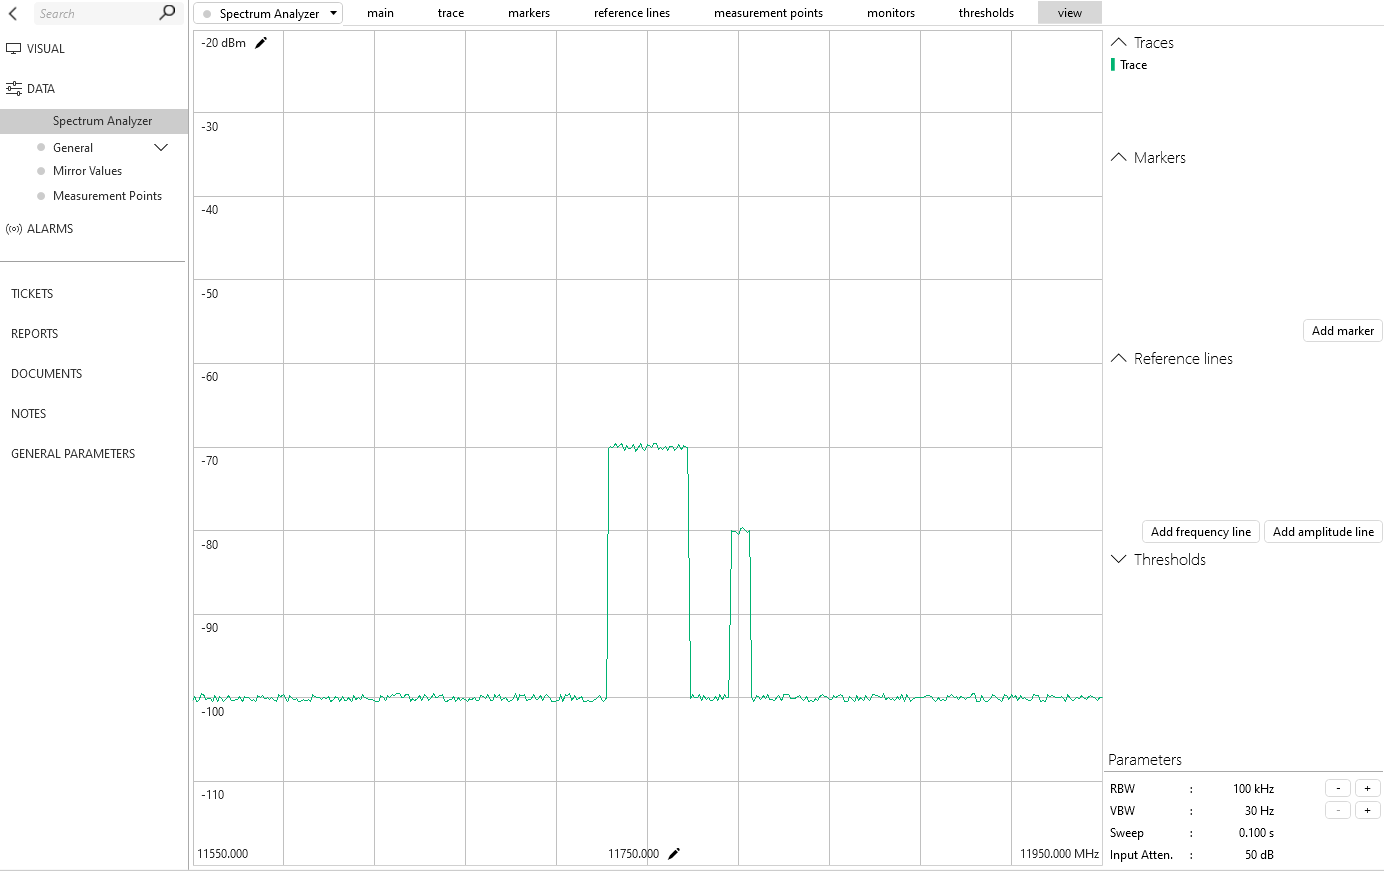
Task: Edit the 11750.000 center frequency via pencil icon
Action: click(x=673, y=853)
